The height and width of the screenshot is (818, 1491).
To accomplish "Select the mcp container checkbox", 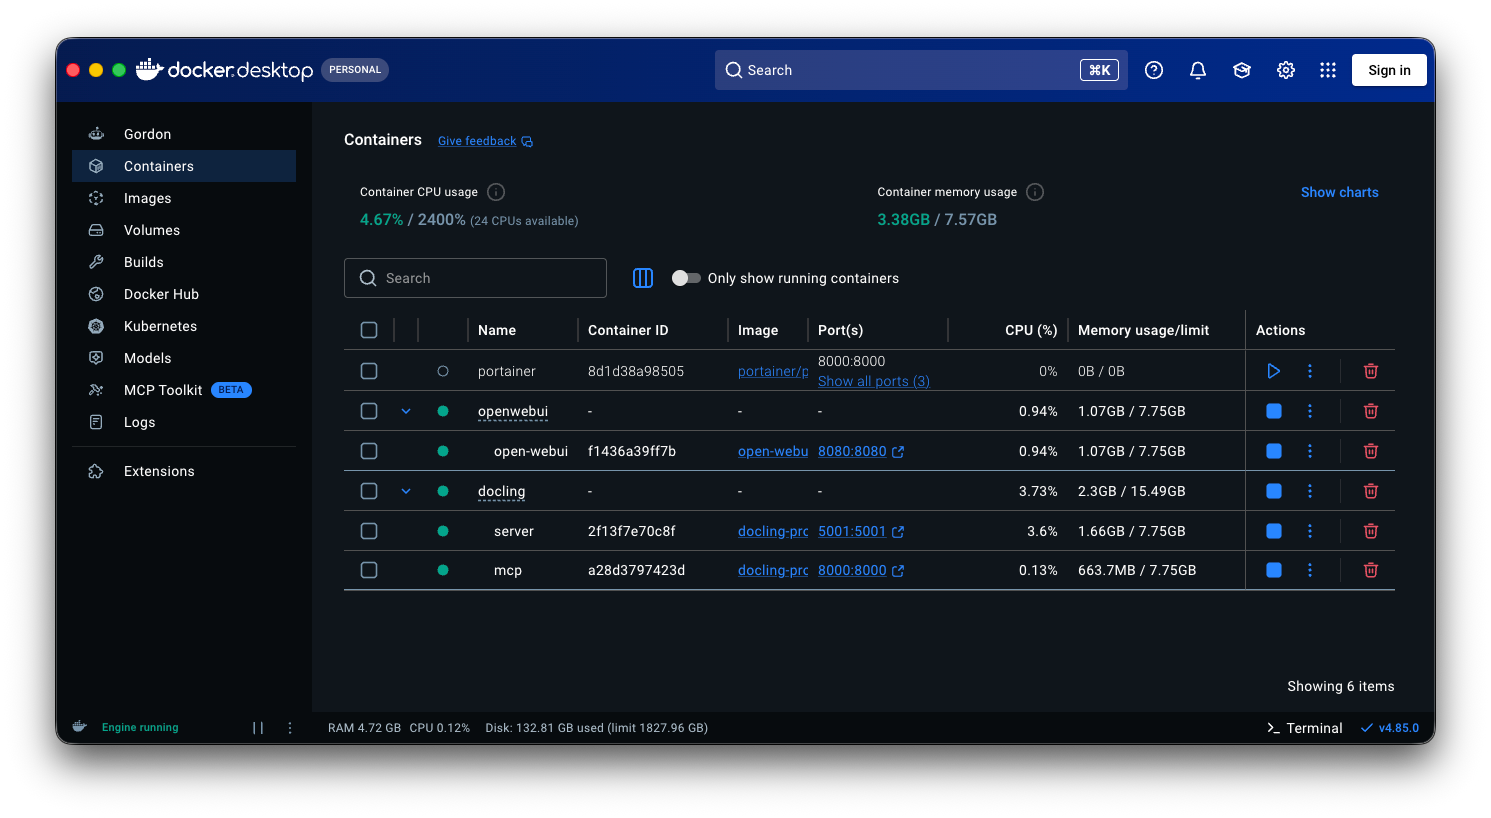I will (x=369, y=570).
